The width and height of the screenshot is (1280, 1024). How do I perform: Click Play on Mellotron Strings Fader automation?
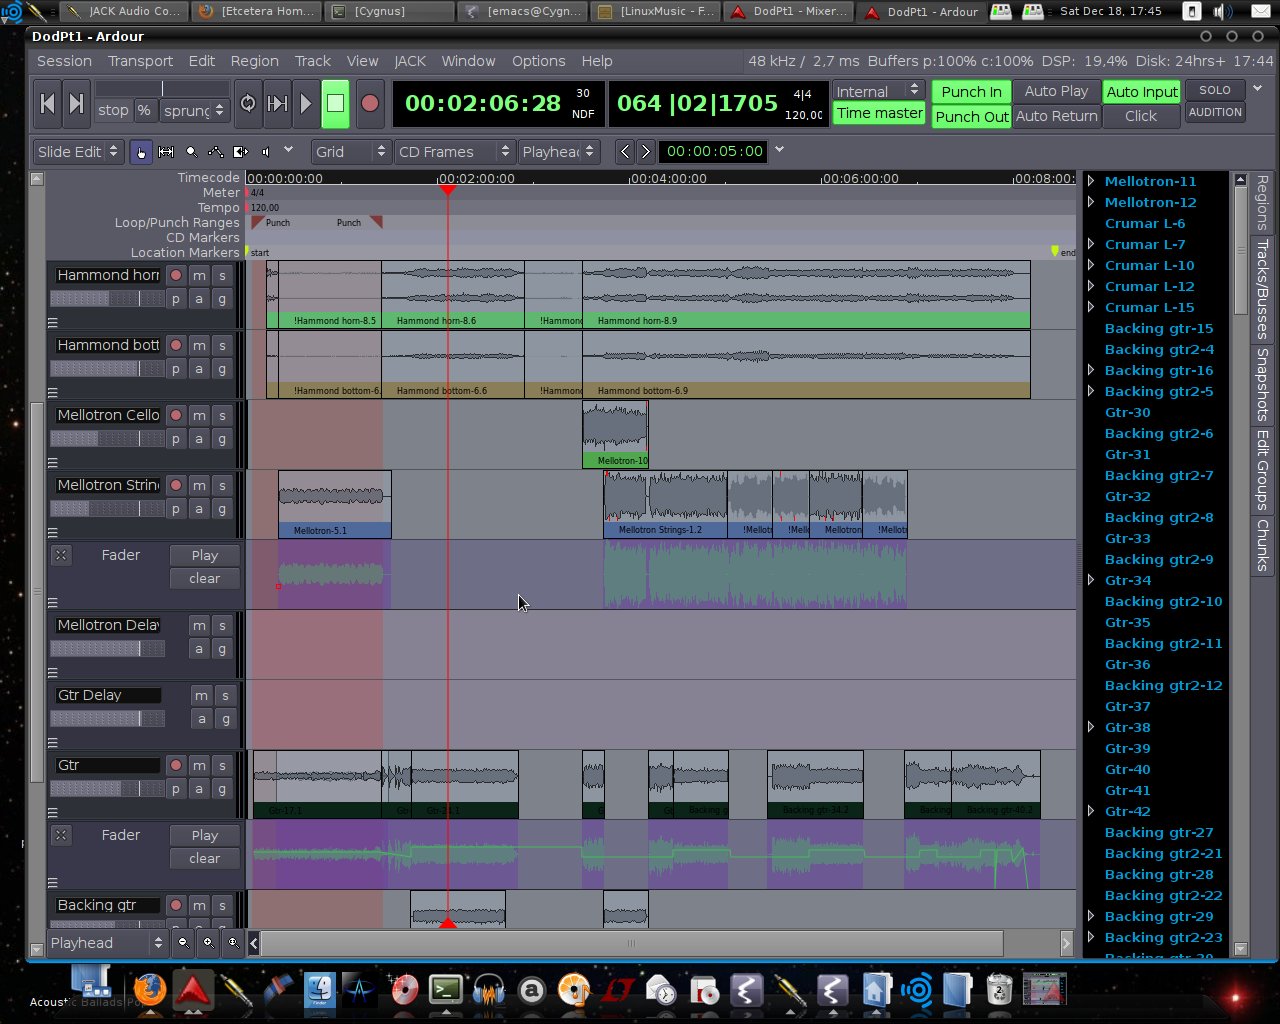tap(204, 555)
